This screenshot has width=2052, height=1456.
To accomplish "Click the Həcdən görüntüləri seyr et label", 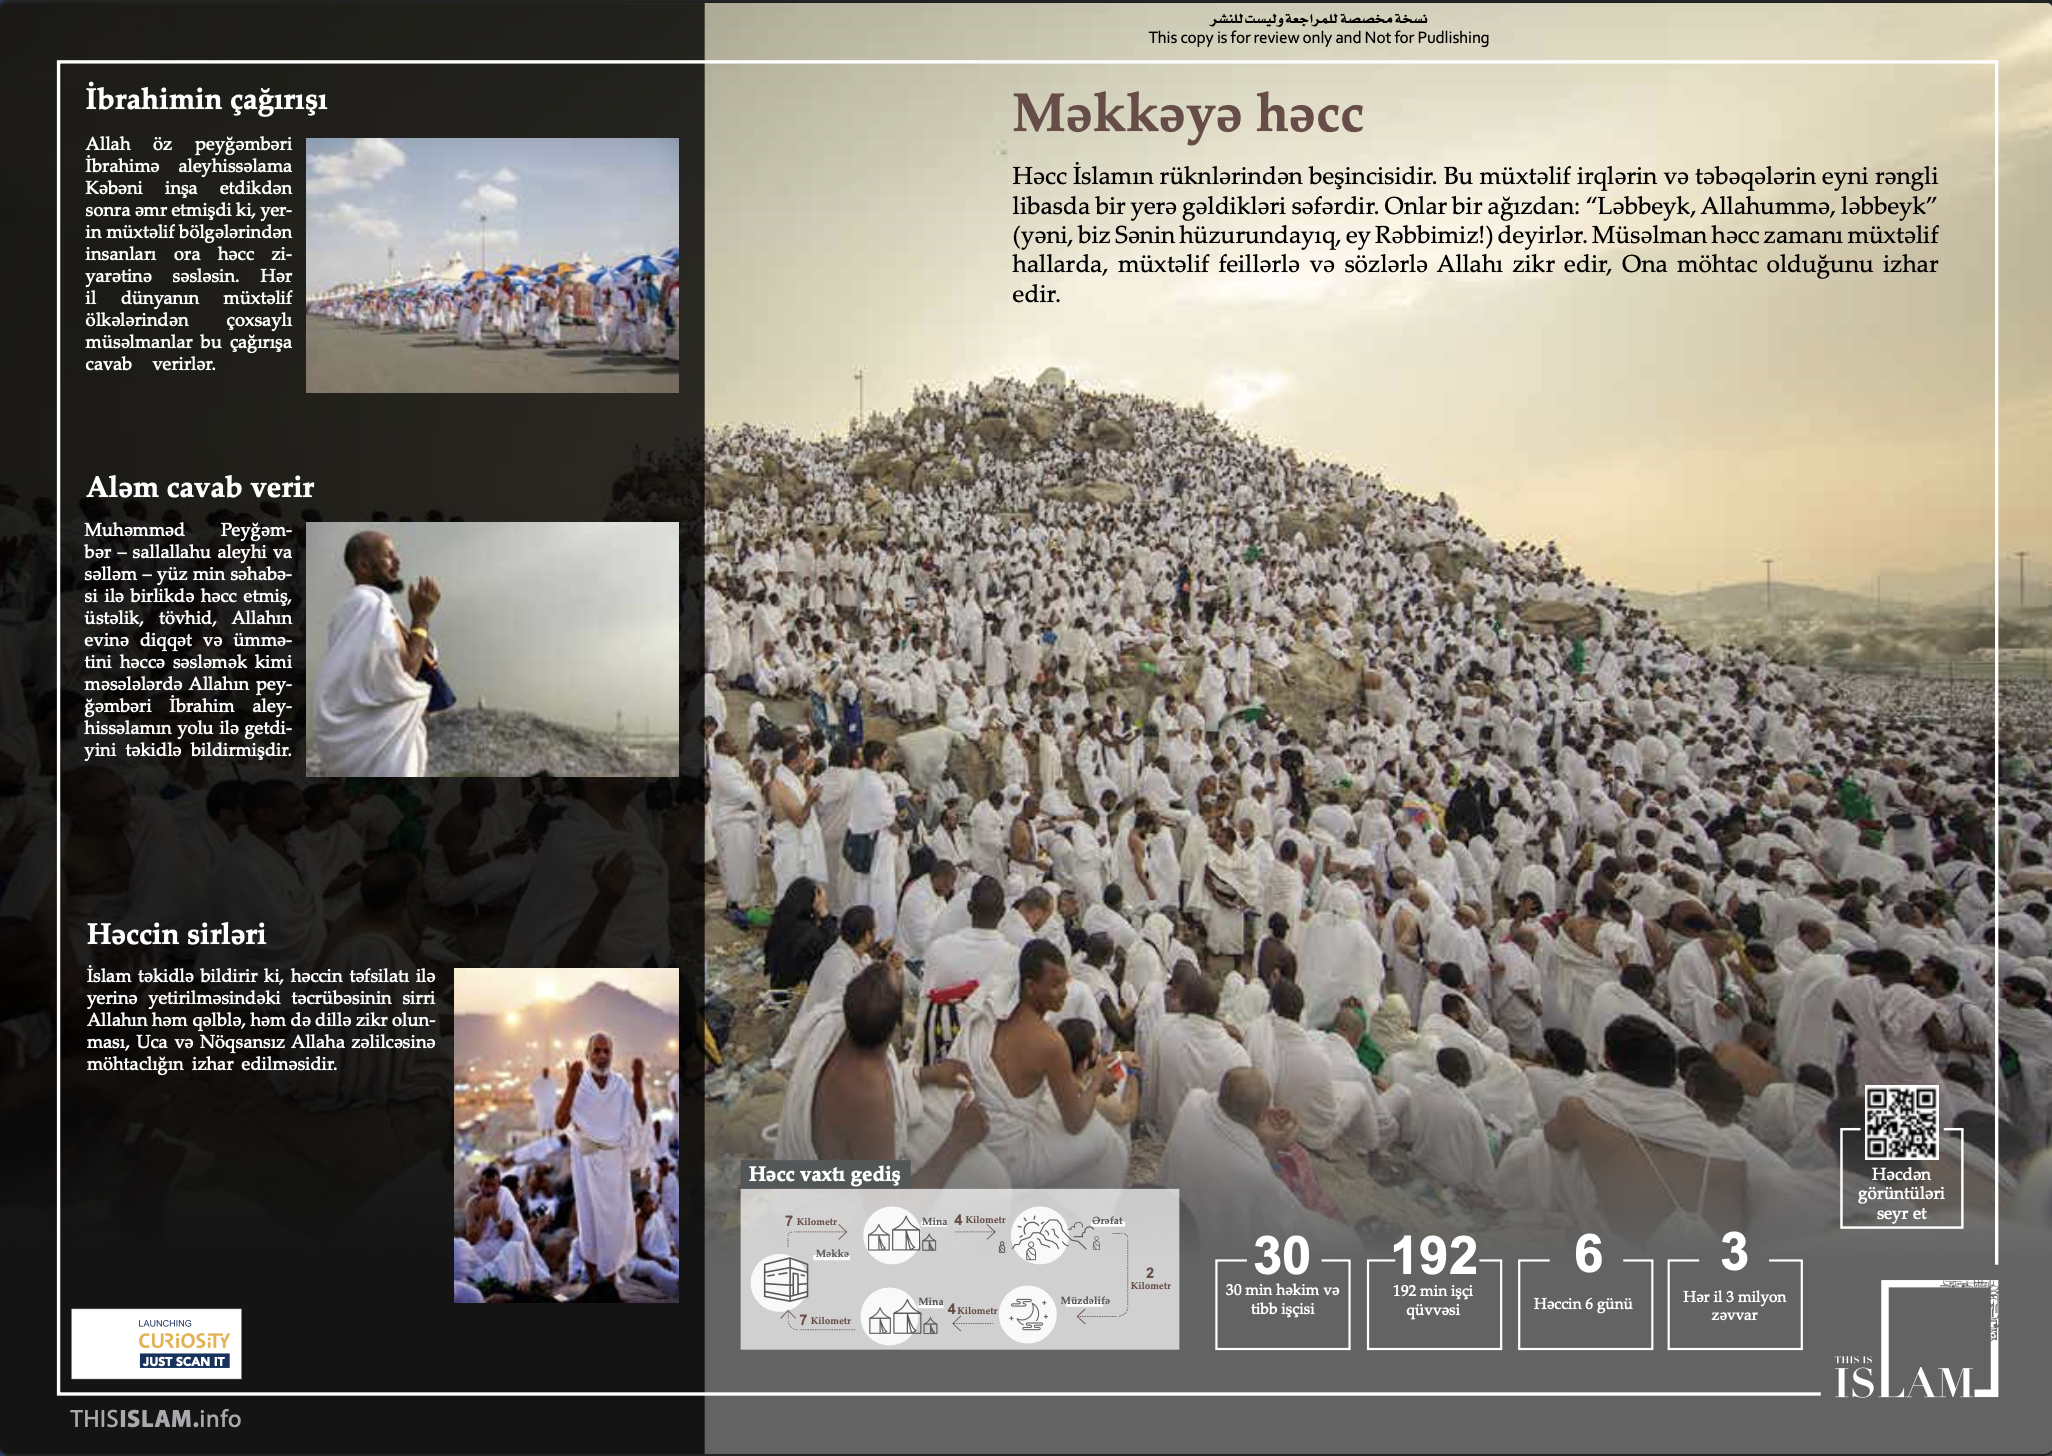I will [x=1901, y=1193].
